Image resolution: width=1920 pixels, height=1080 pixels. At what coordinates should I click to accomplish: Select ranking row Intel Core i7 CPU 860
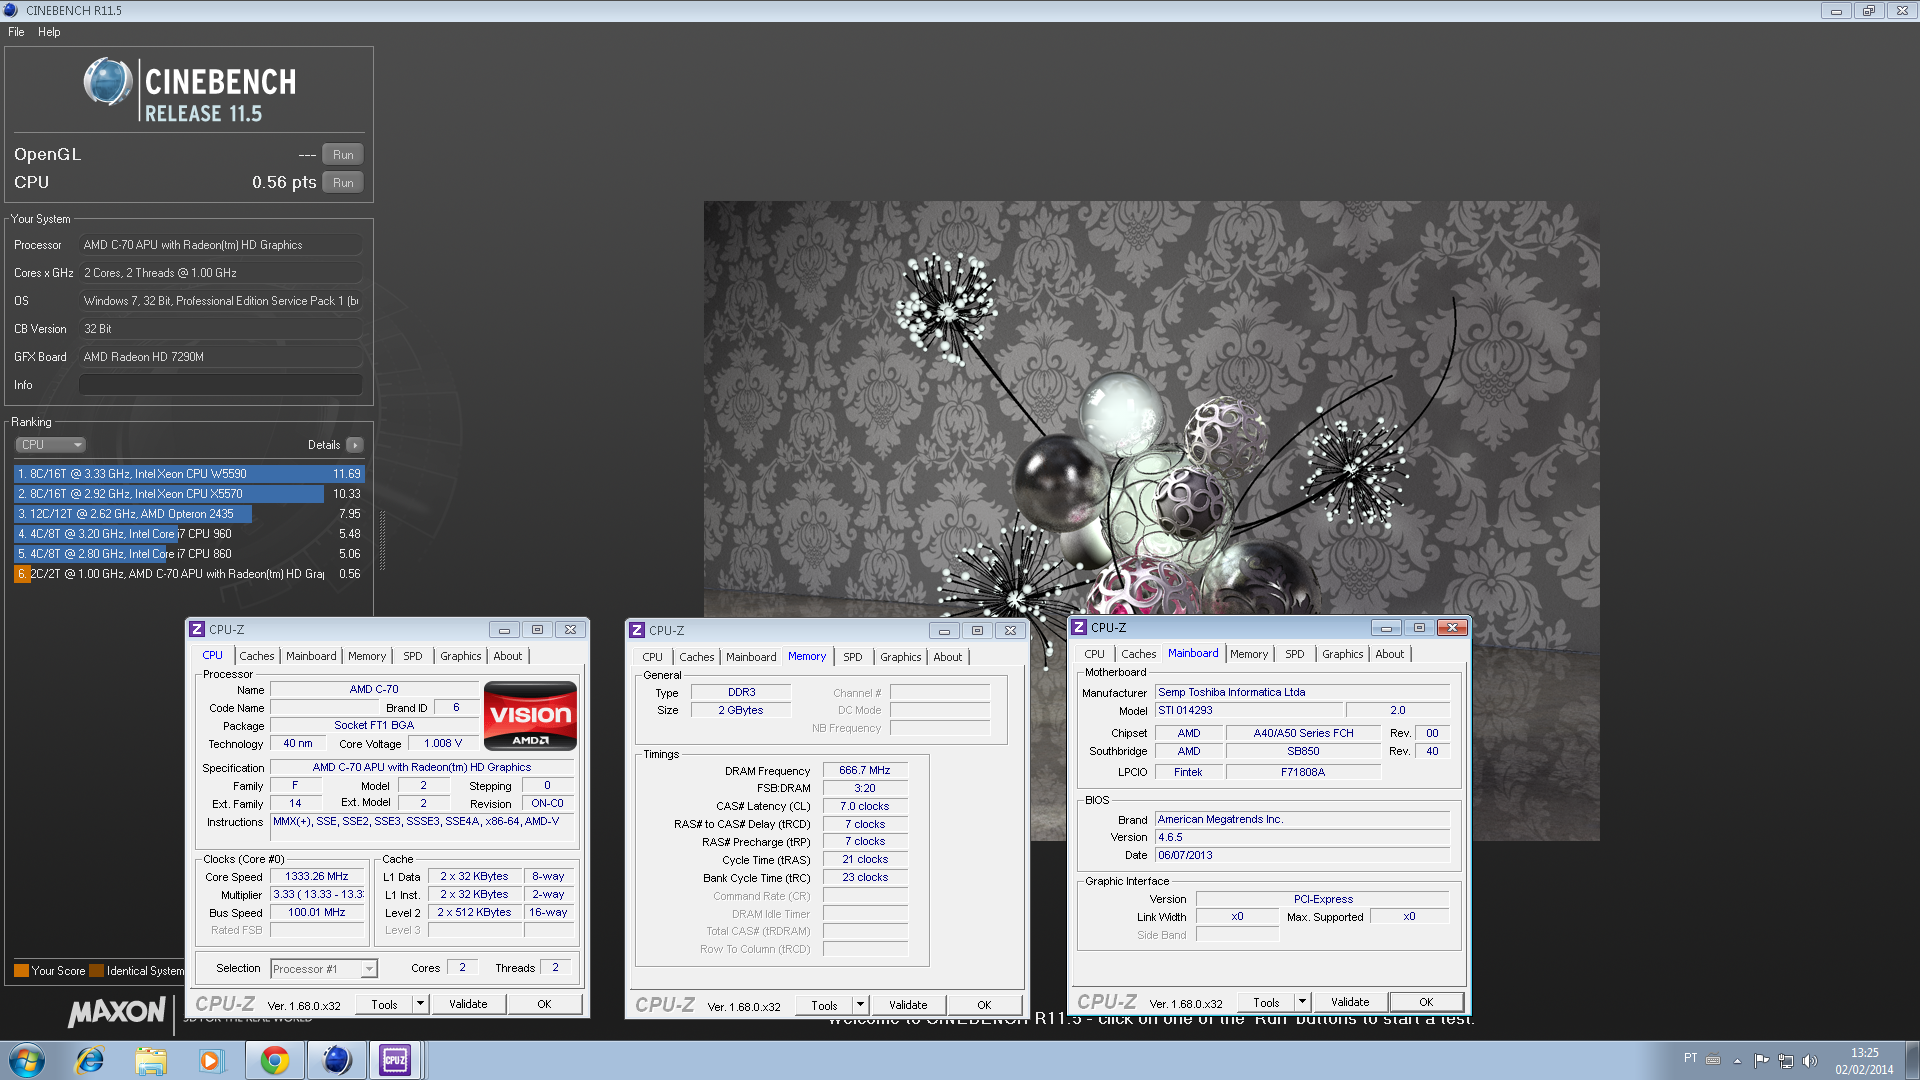[189, 554]
